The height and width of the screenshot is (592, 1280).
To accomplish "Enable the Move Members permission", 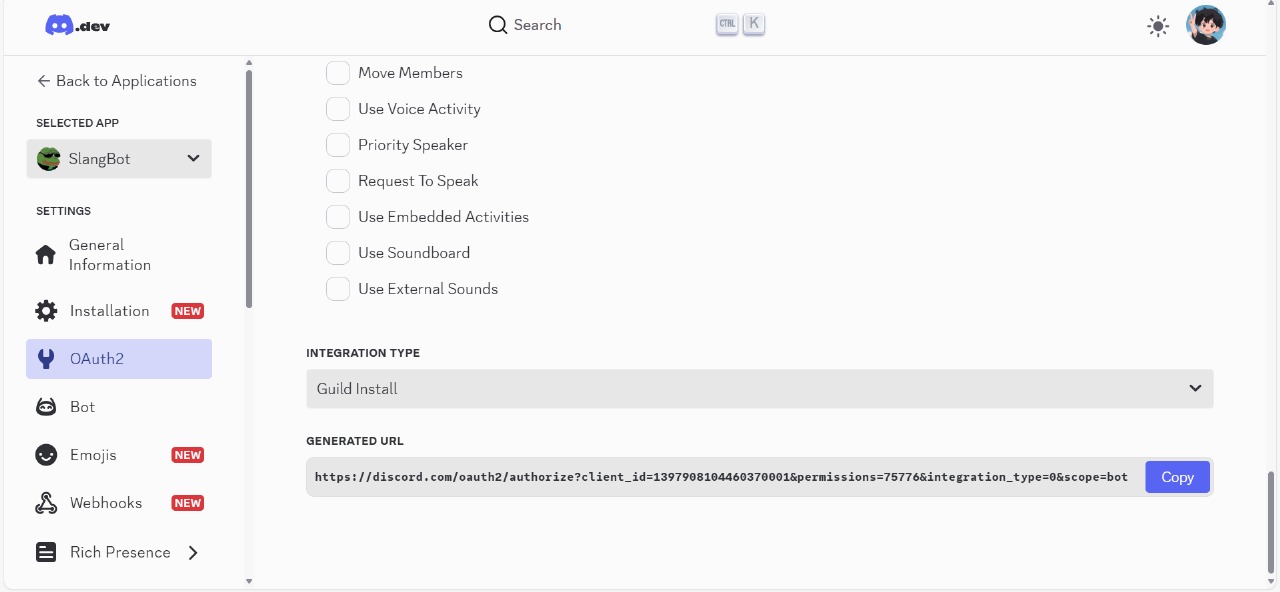I will click(338, 73).
